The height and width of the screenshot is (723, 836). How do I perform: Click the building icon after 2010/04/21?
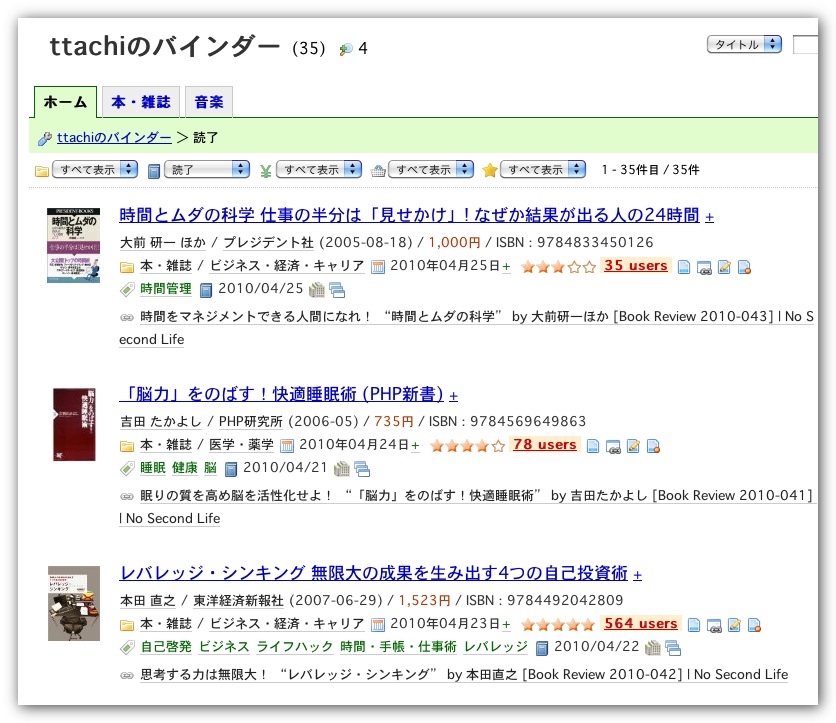342,469
